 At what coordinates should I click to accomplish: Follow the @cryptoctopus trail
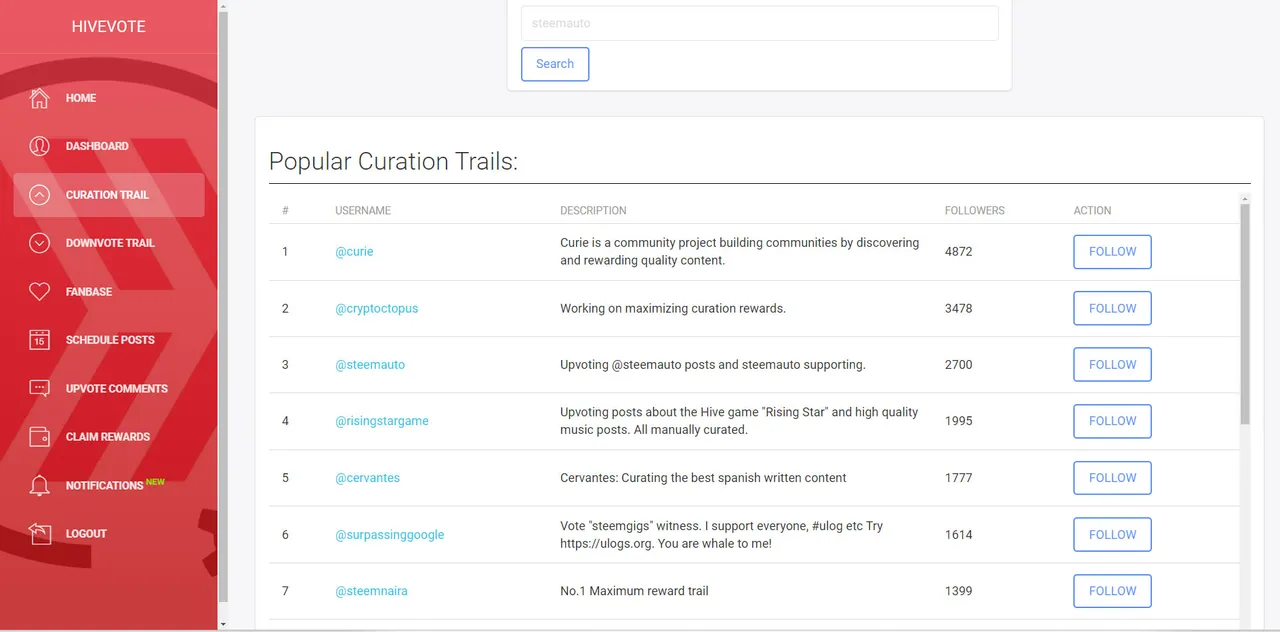pos(1112,308)
